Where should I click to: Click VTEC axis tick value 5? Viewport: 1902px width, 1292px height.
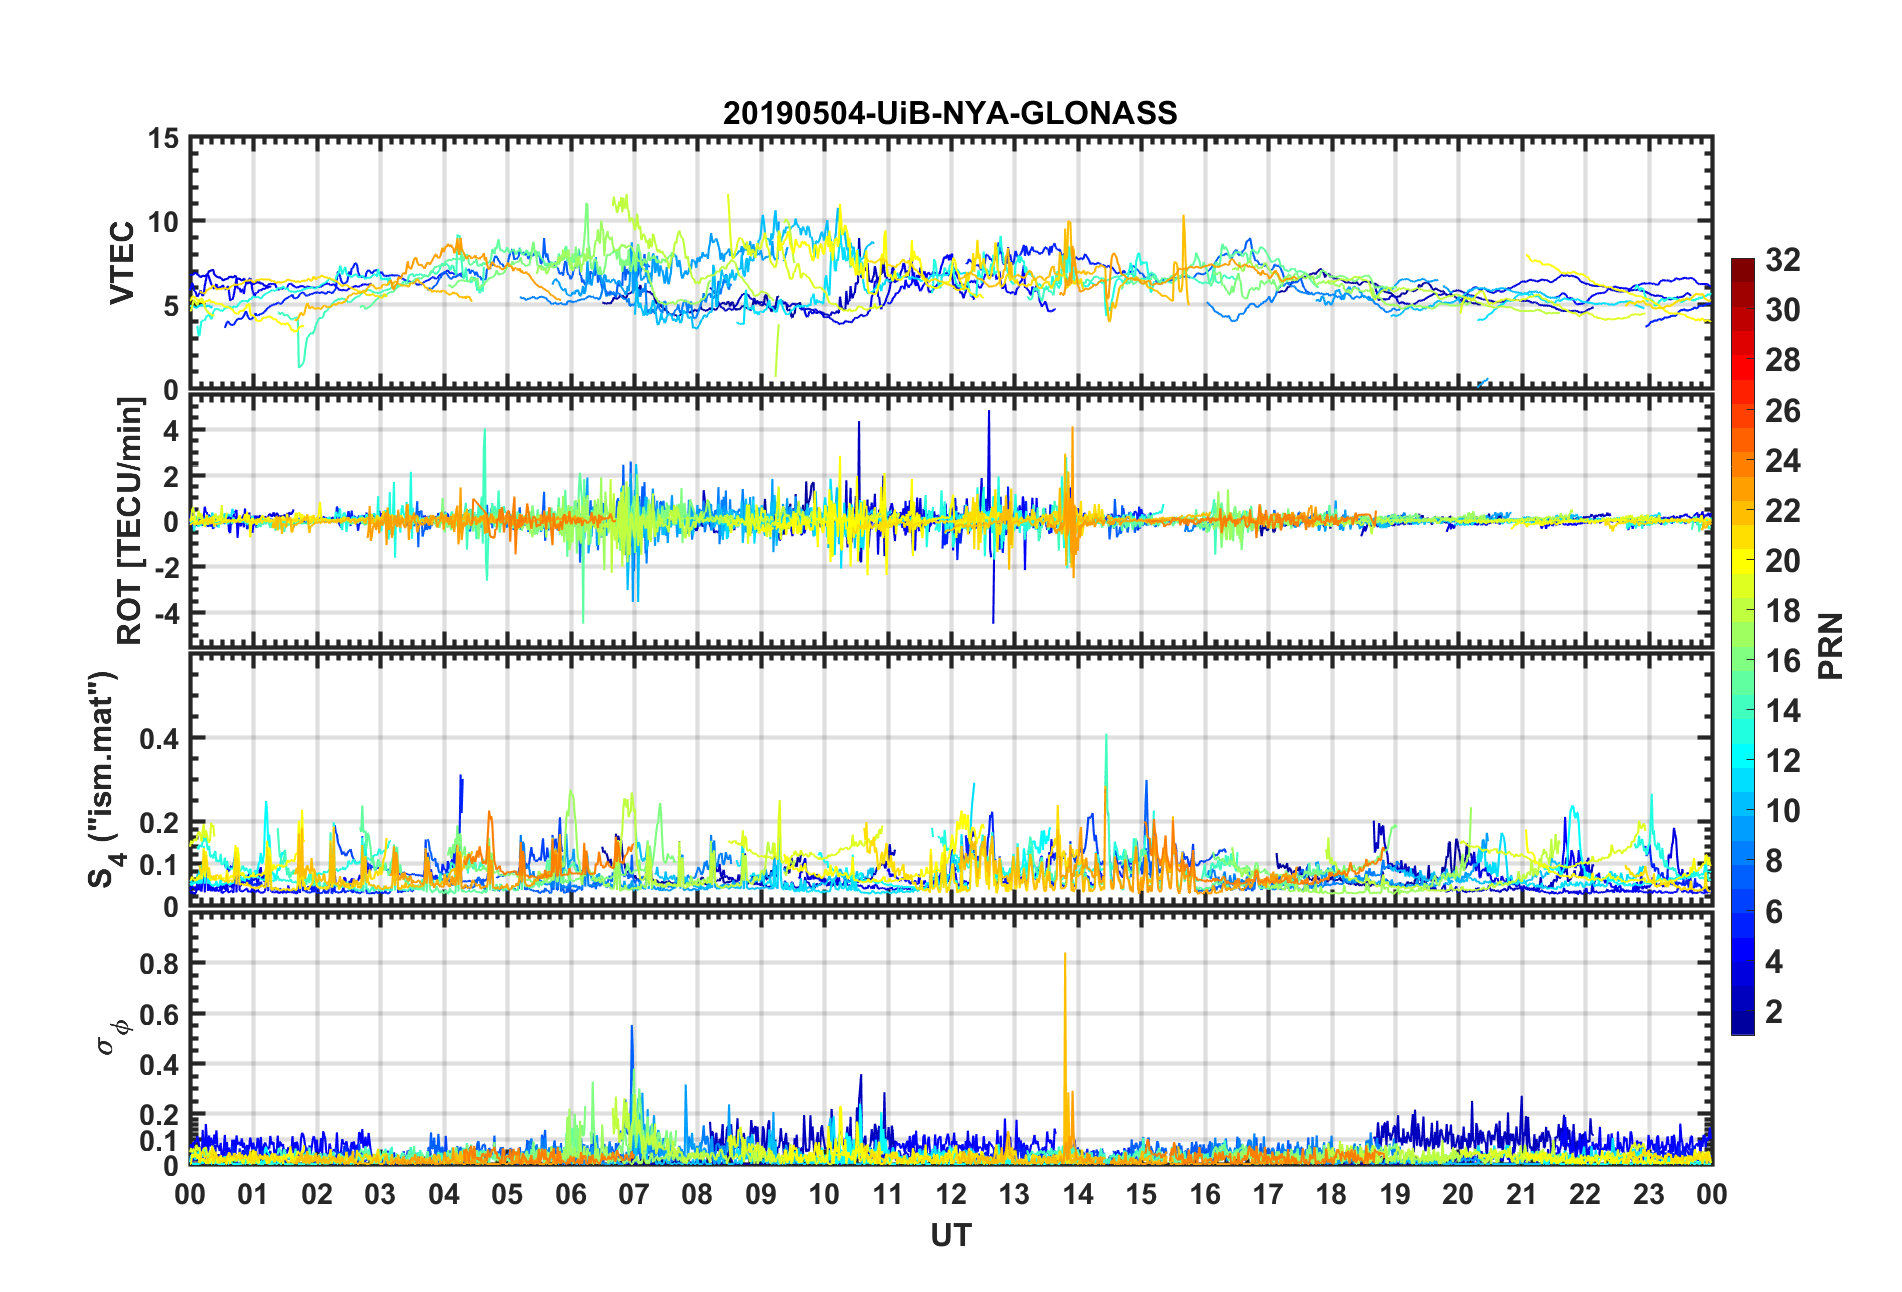(172, 306)
